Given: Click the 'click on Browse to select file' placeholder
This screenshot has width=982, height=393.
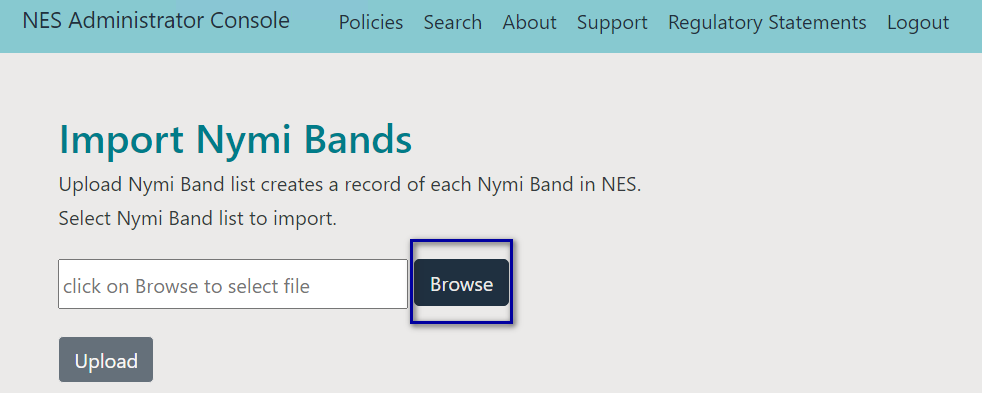Looking at the screenshot, I should (187, 286).
